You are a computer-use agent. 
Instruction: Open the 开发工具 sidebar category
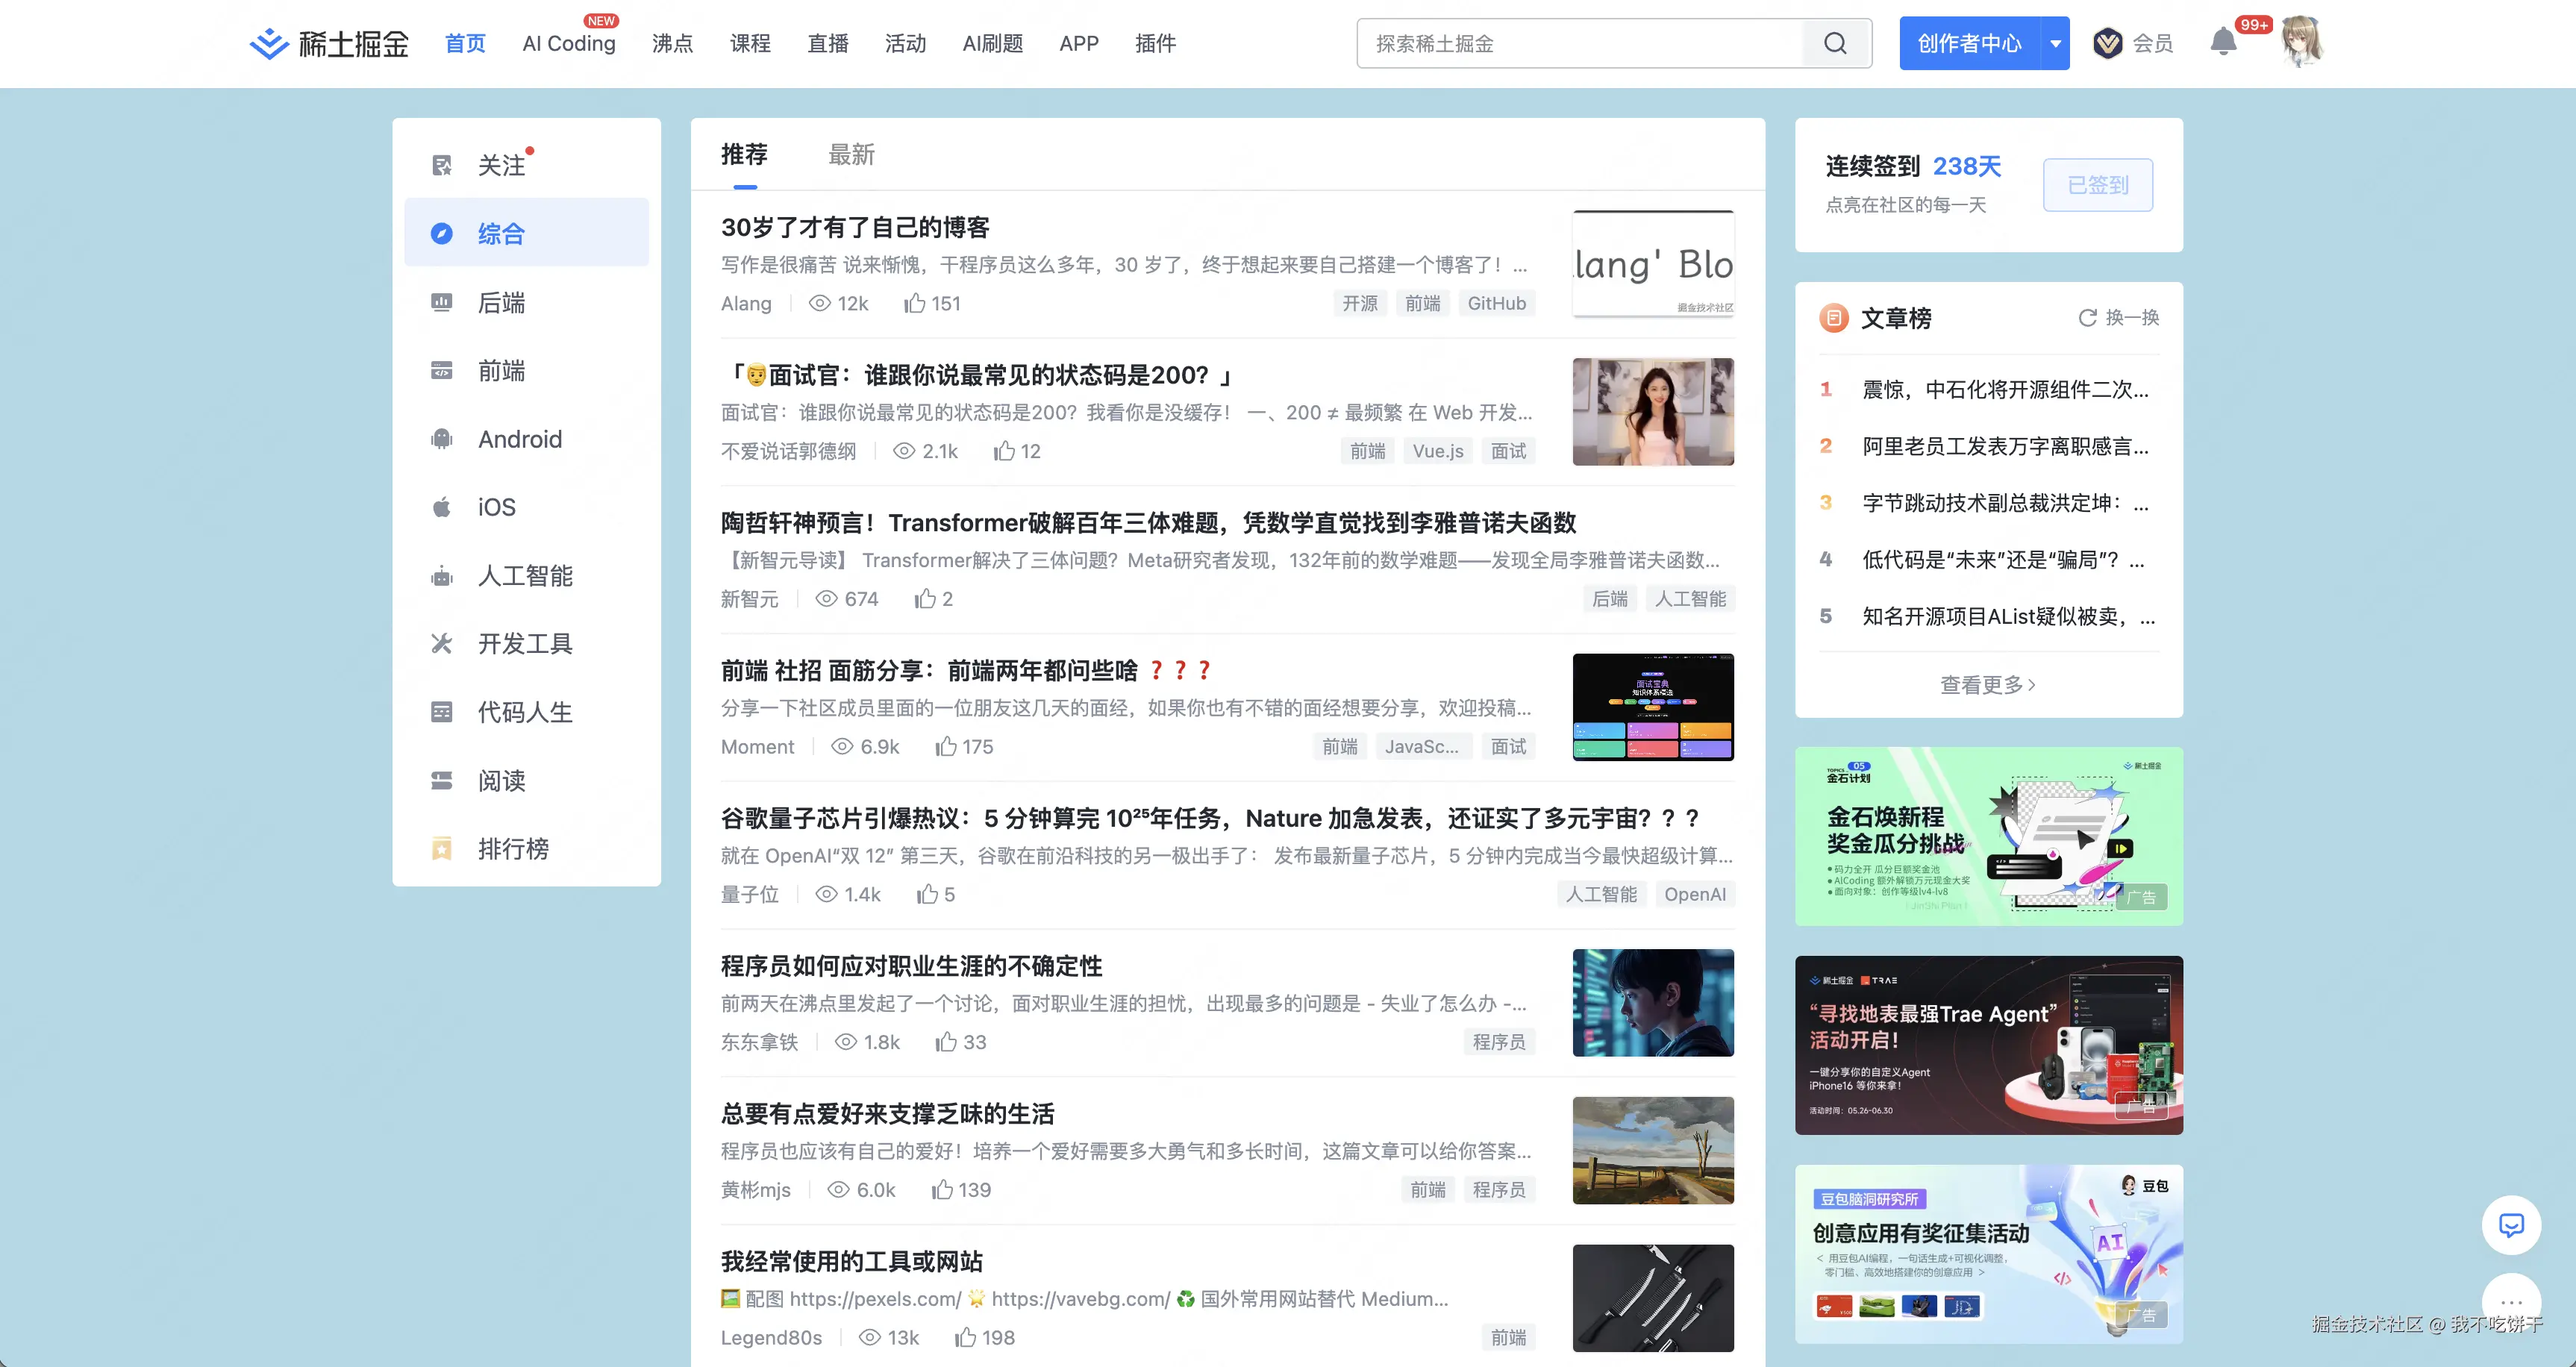point(524,643)
